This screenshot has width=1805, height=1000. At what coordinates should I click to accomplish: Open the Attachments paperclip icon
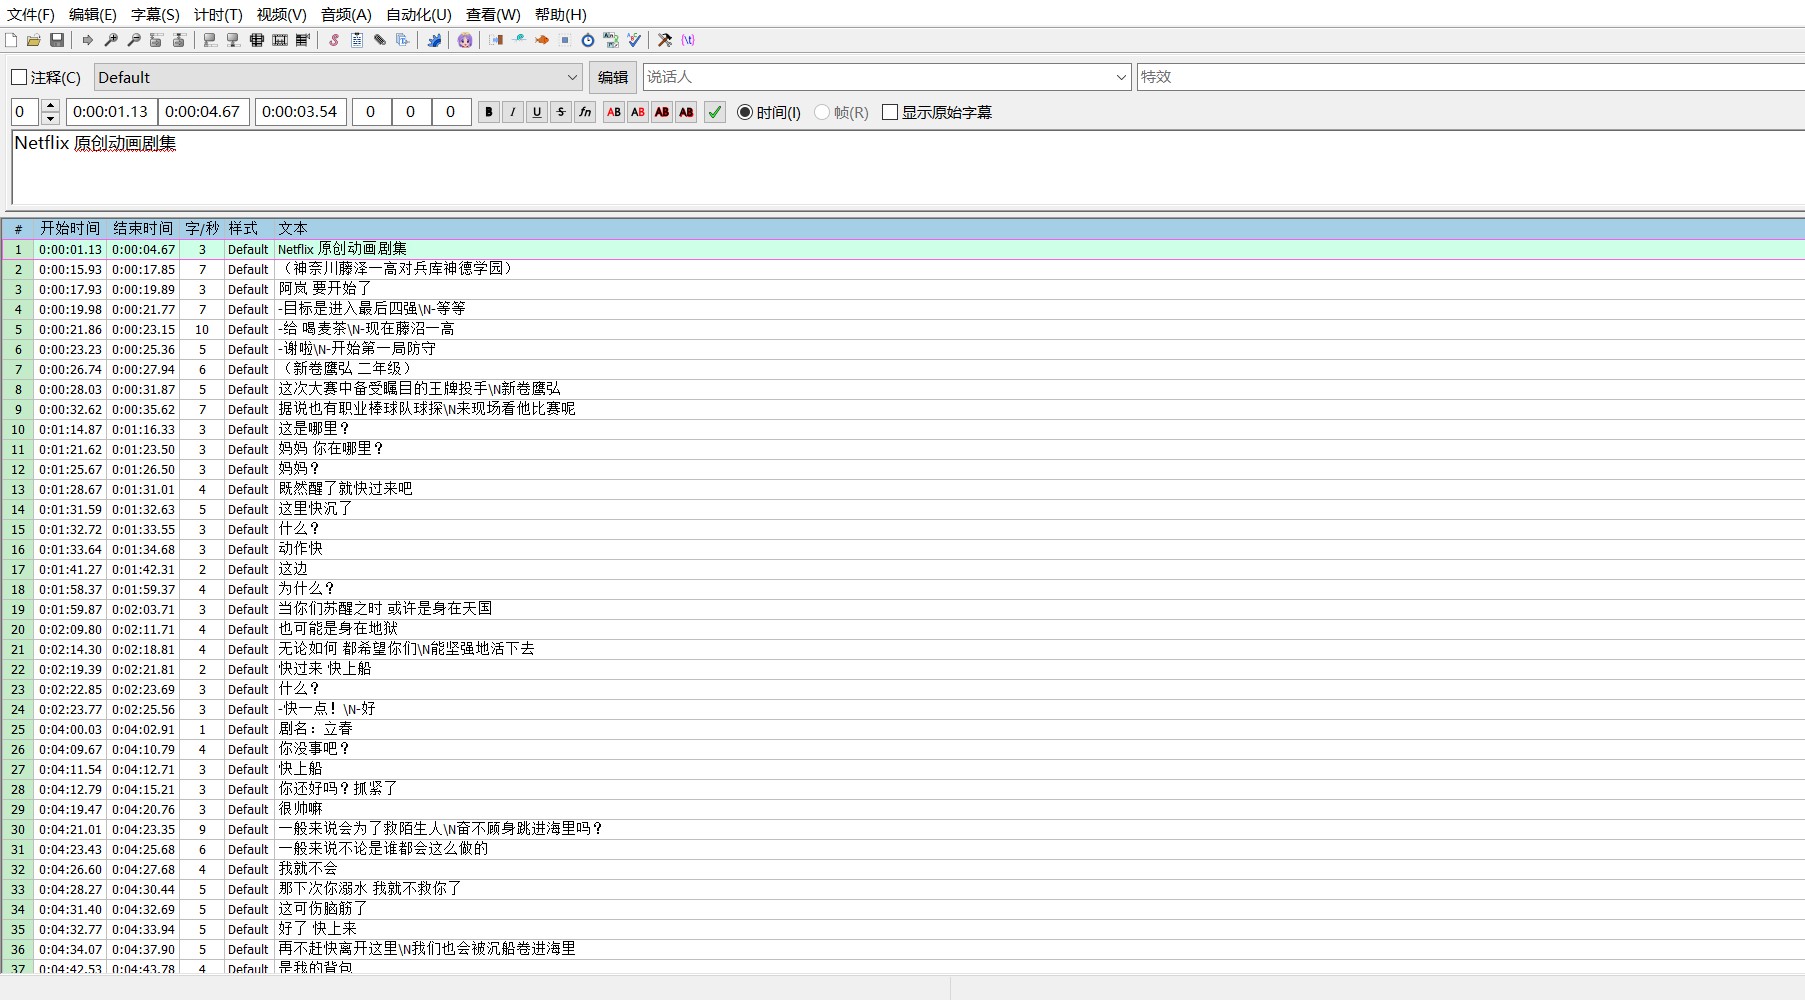click(x=380, y=40)
